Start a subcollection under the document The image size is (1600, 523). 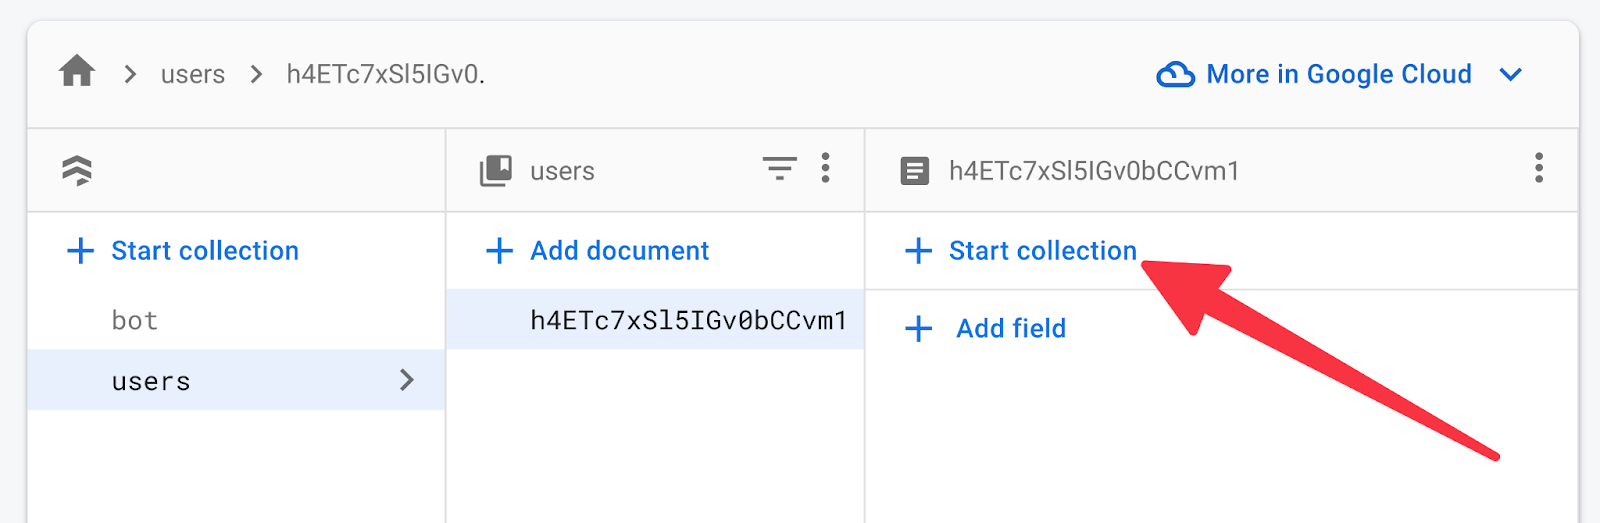1042,250
